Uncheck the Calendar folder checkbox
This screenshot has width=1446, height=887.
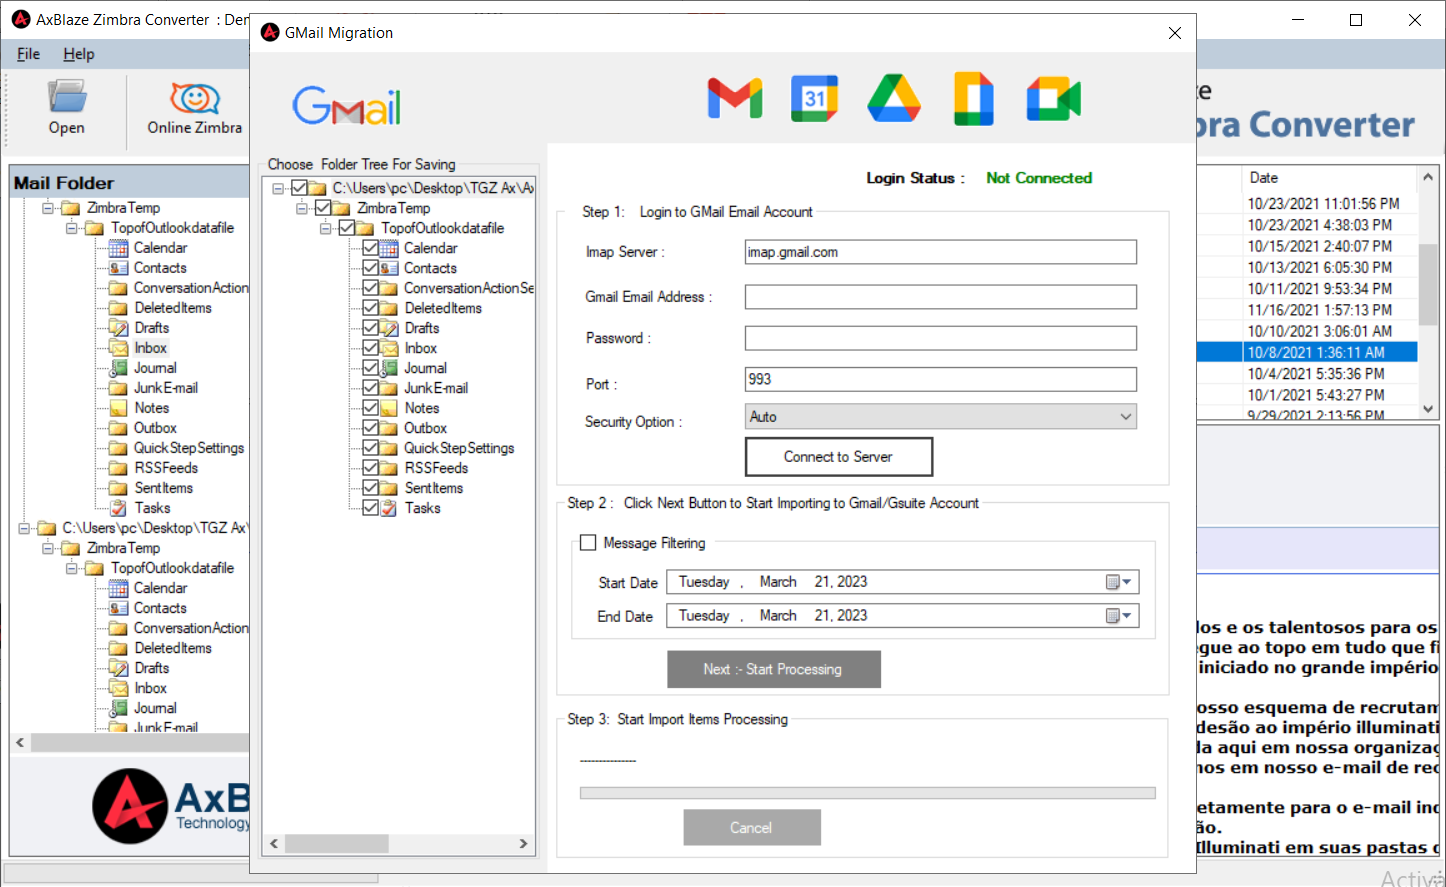tap(370, 248)
